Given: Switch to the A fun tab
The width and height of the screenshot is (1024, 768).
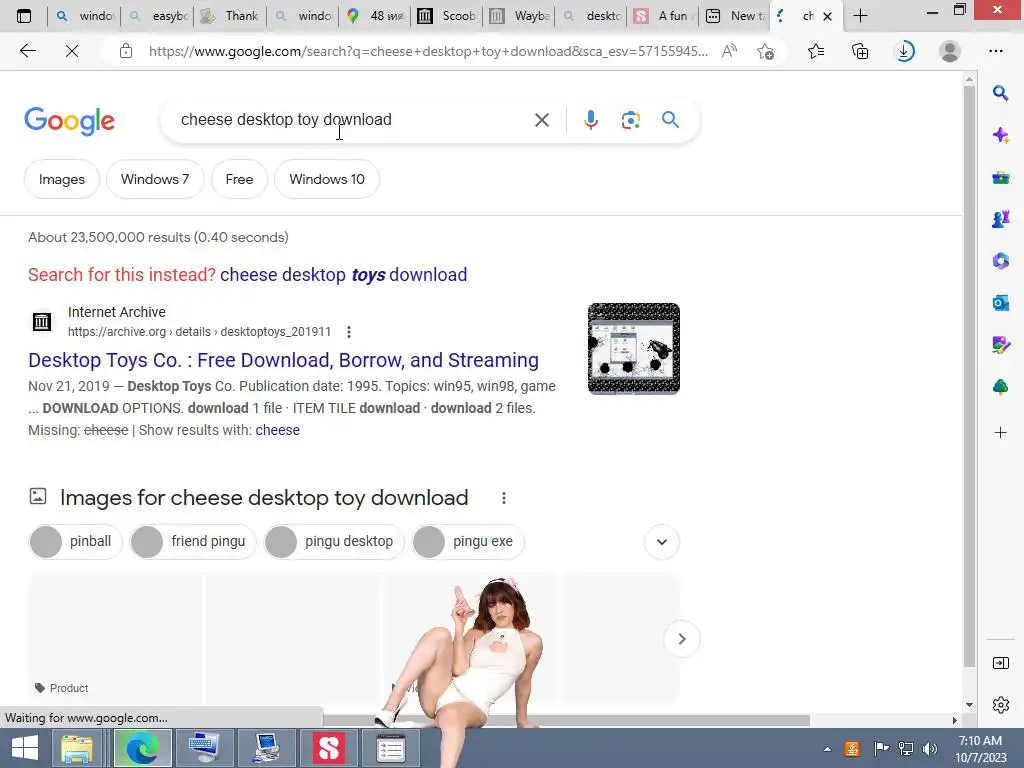Looking at the screenshot, I should [664, 16].
